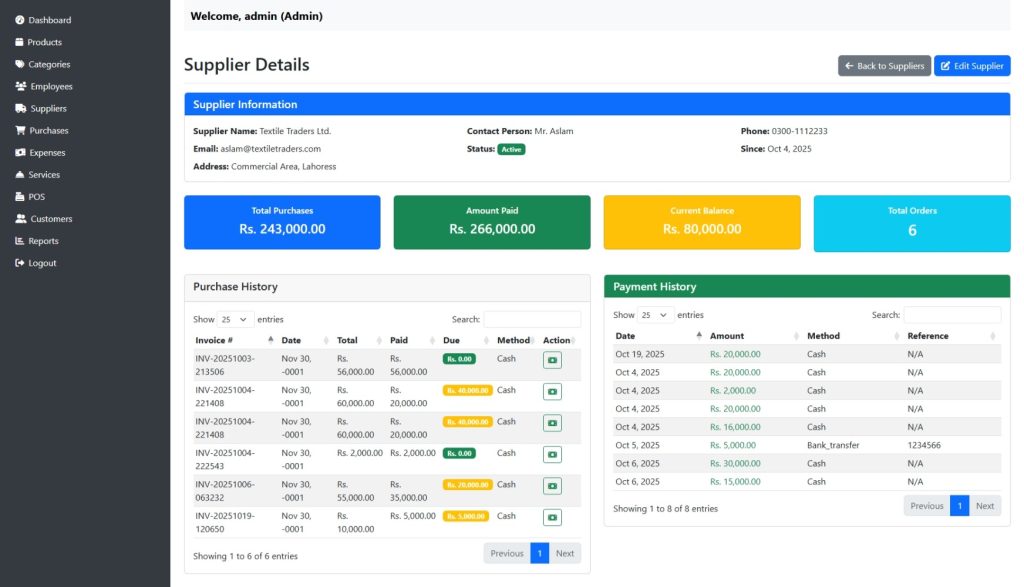Click the Dashboard icon in sidebar

pyautogui.click(x=20, y=20)
